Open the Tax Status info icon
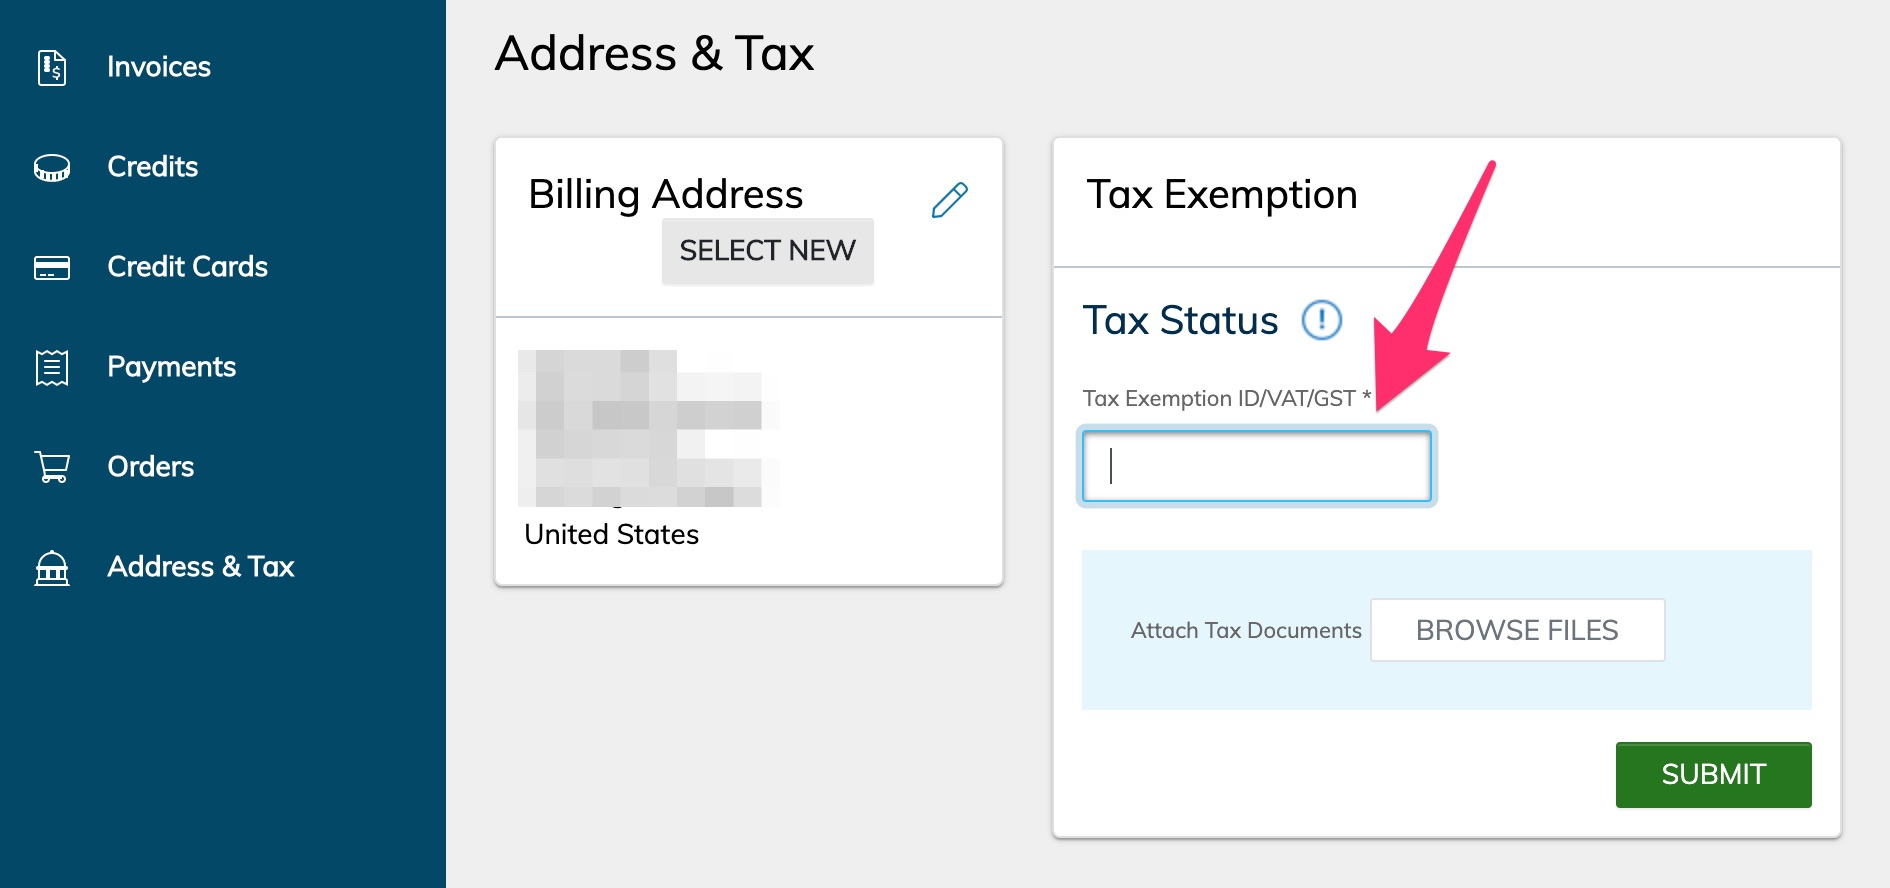Viewport: 1890px width, 888px height. tap(1321, 321)
